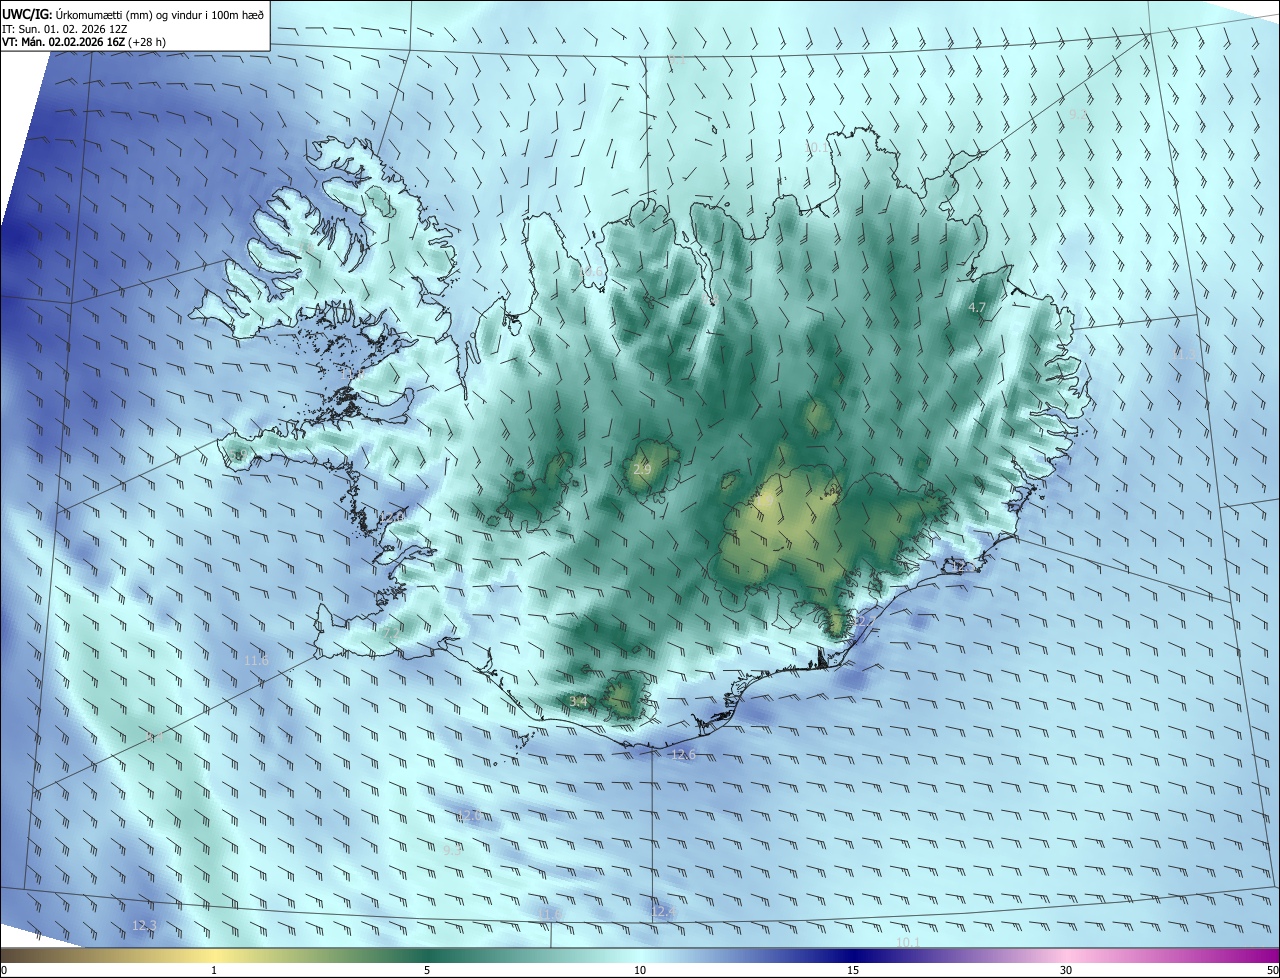
Task: Click the '50' tick label on the colour scale
Action: 1272,970
